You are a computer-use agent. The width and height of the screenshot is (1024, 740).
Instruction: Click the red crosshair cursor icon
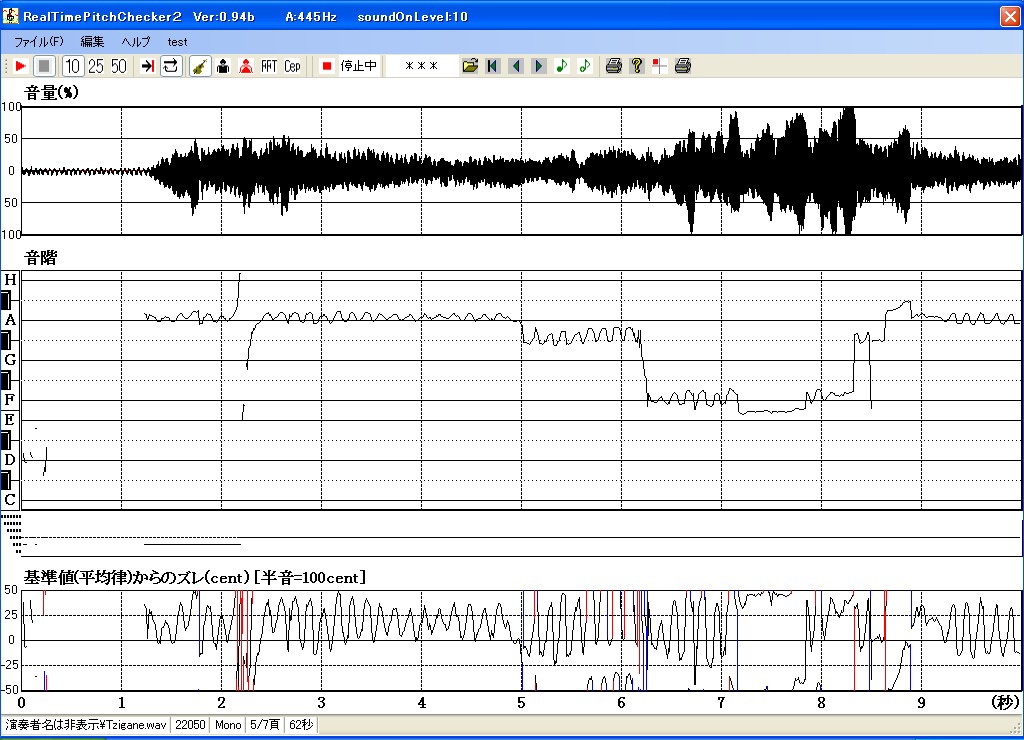(660, 66)
